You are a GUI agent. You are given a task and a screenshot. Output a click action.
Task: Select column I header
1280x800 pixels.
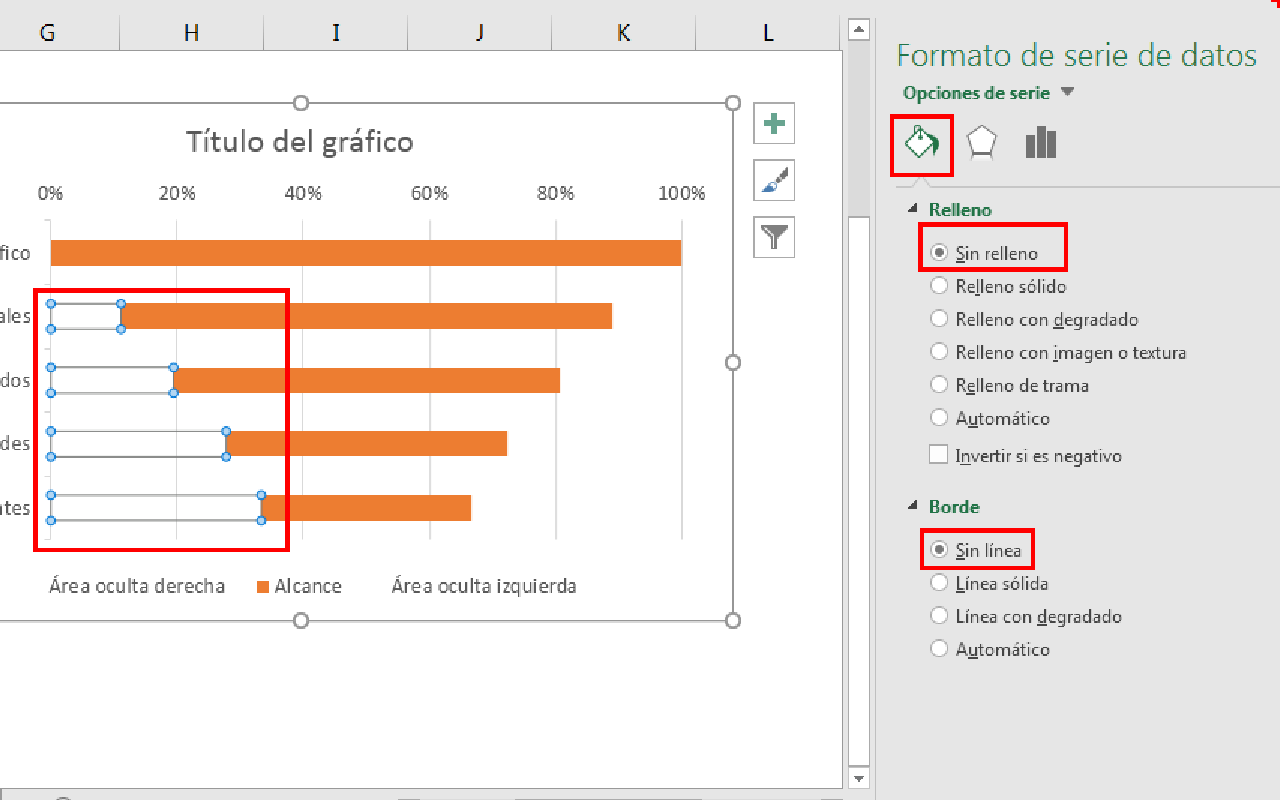pos(335,33)
